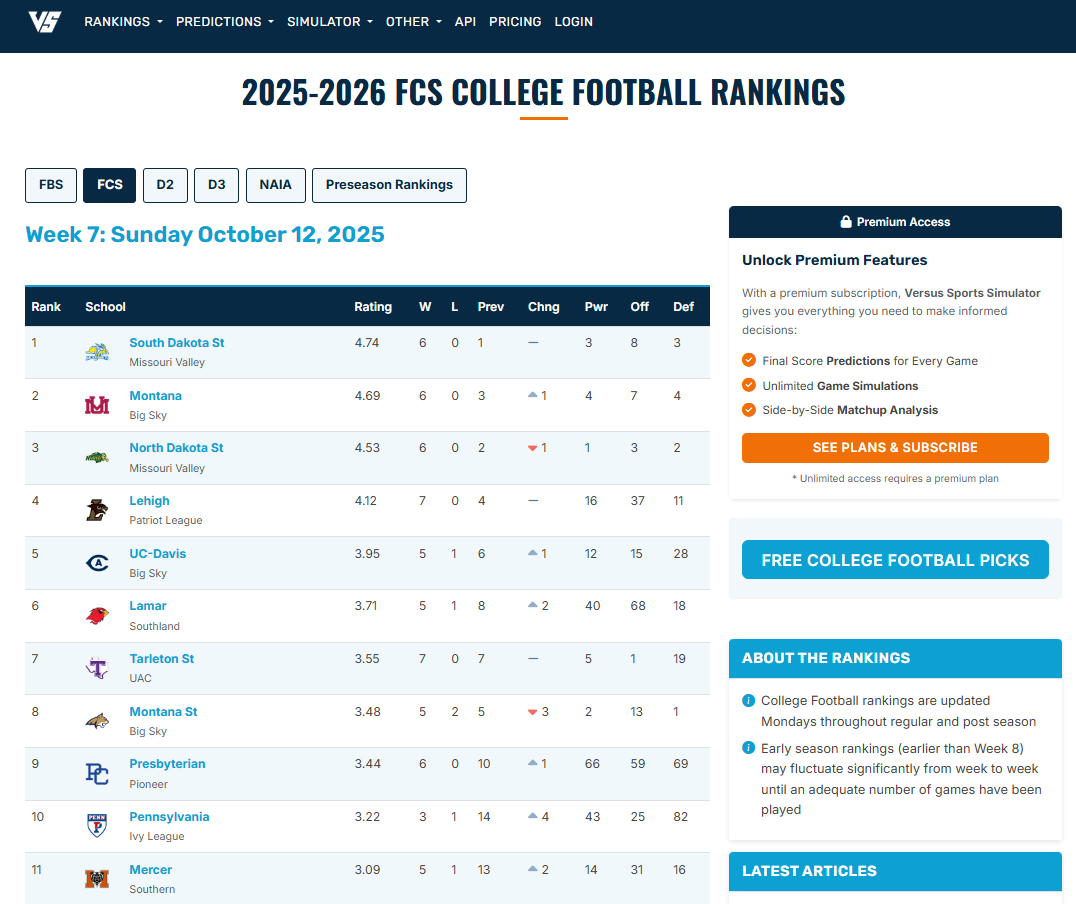The width and height of the screenshot is (1076, 904).
Task: Click the Tarleton St team logo
Action: 97,668
